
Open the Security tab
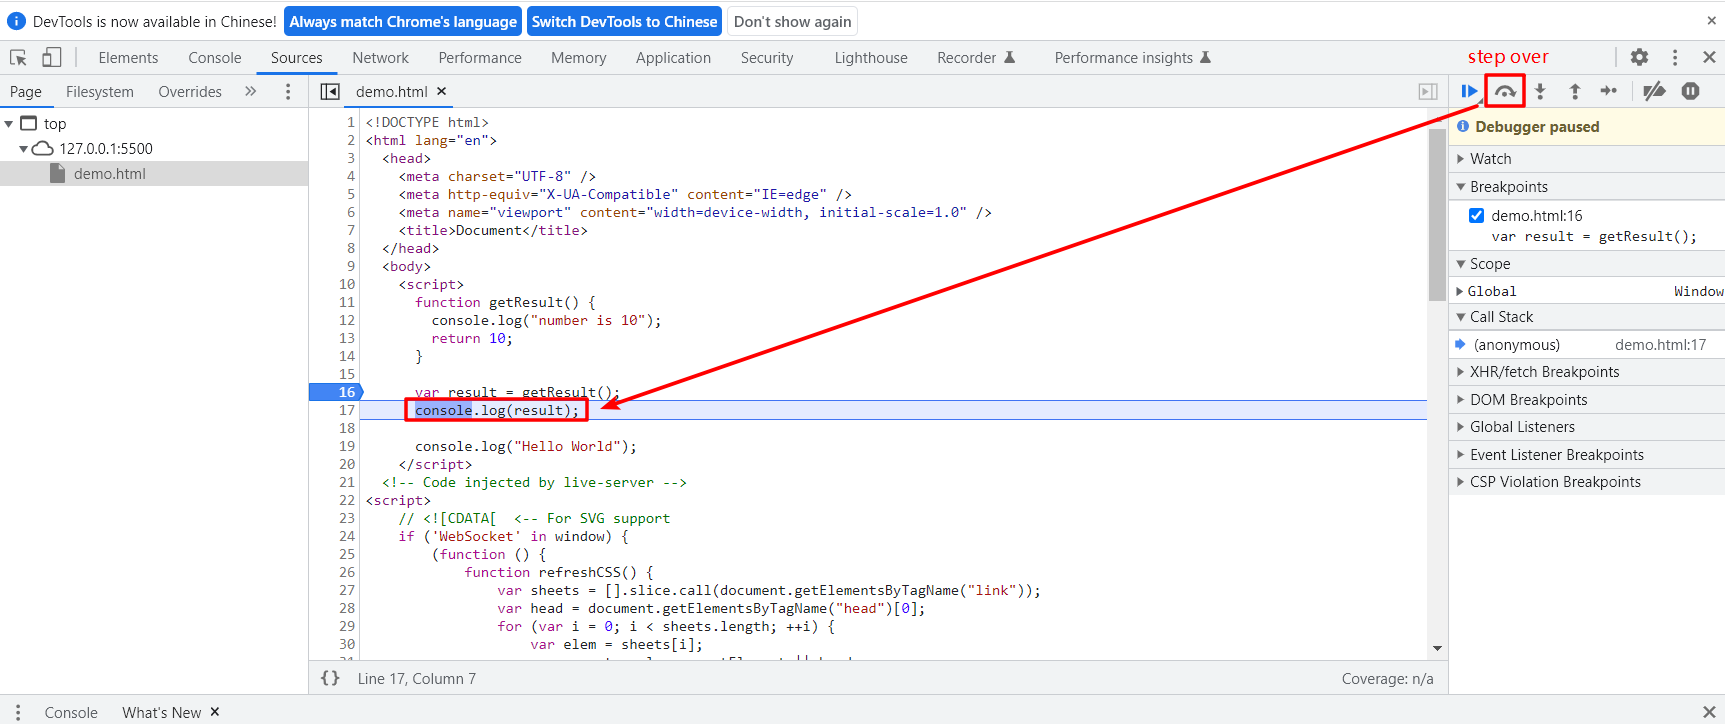pyautogui.click(x=767, y=57)
